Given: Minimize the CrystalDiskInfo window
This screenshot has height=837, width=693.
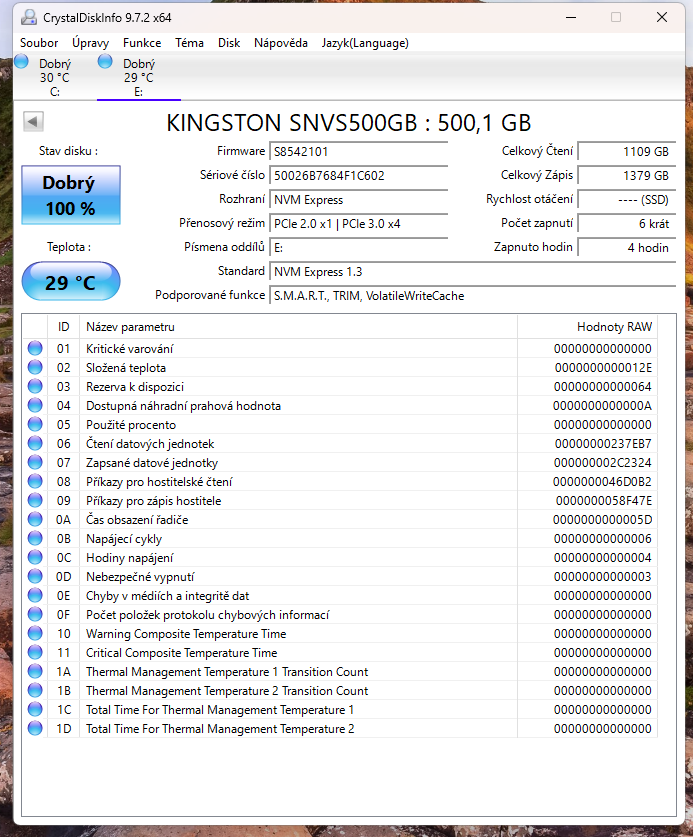Looking at the screenshot, I should pyautogui.click(x=571, y=18).
